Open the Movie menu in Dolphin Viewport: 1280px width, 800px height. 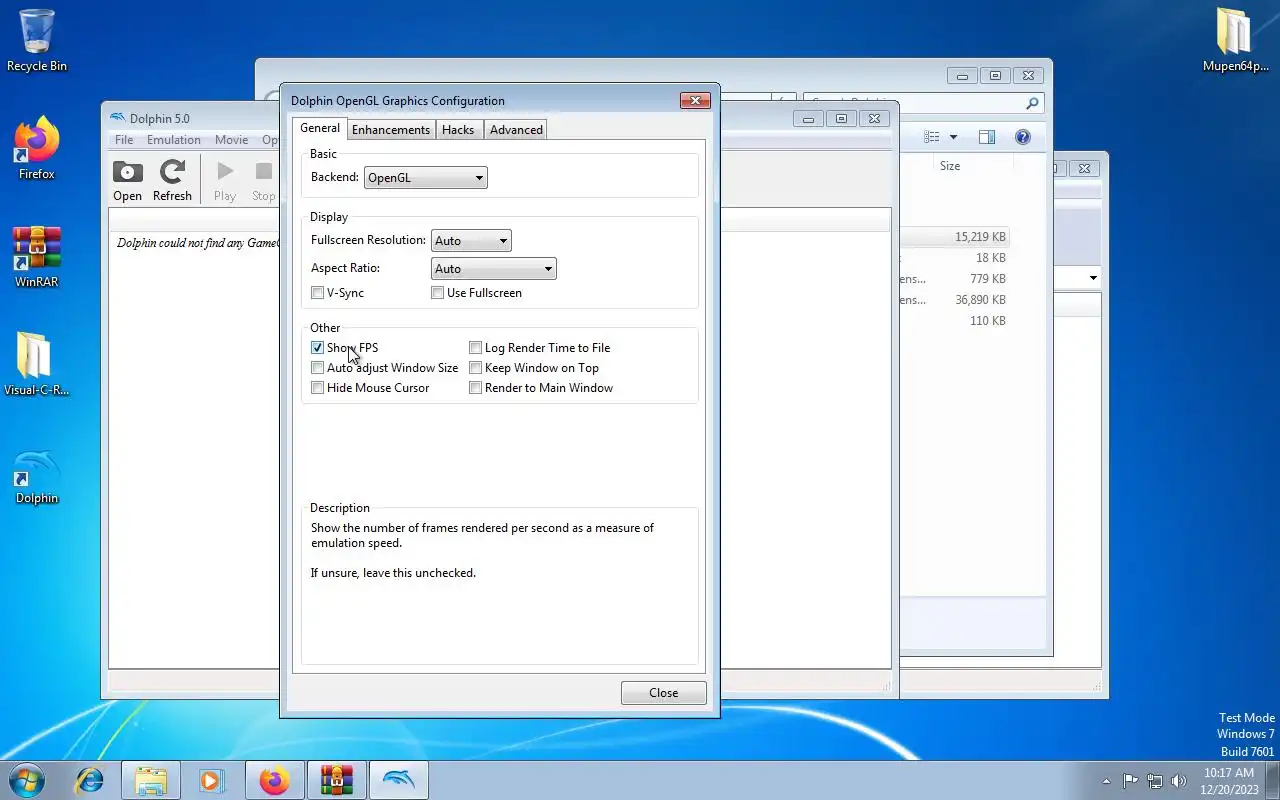[231, 140]
